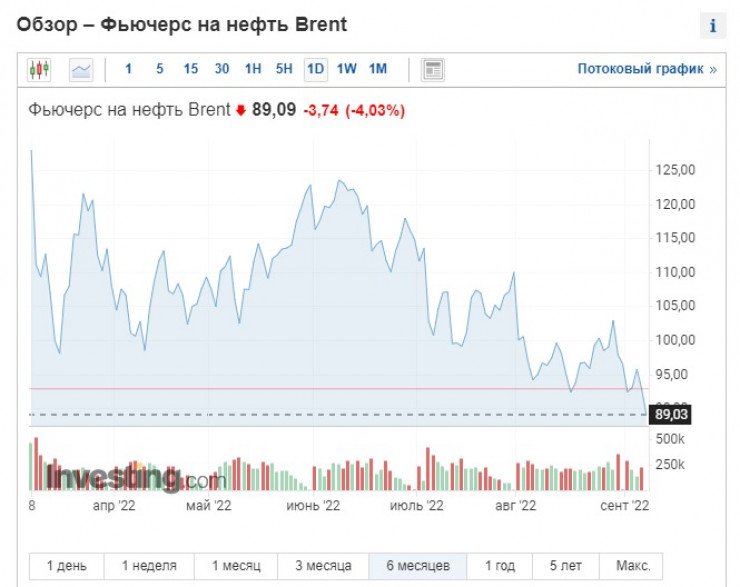
Task: Click the Макс. range button
Action: click(632, 566)
